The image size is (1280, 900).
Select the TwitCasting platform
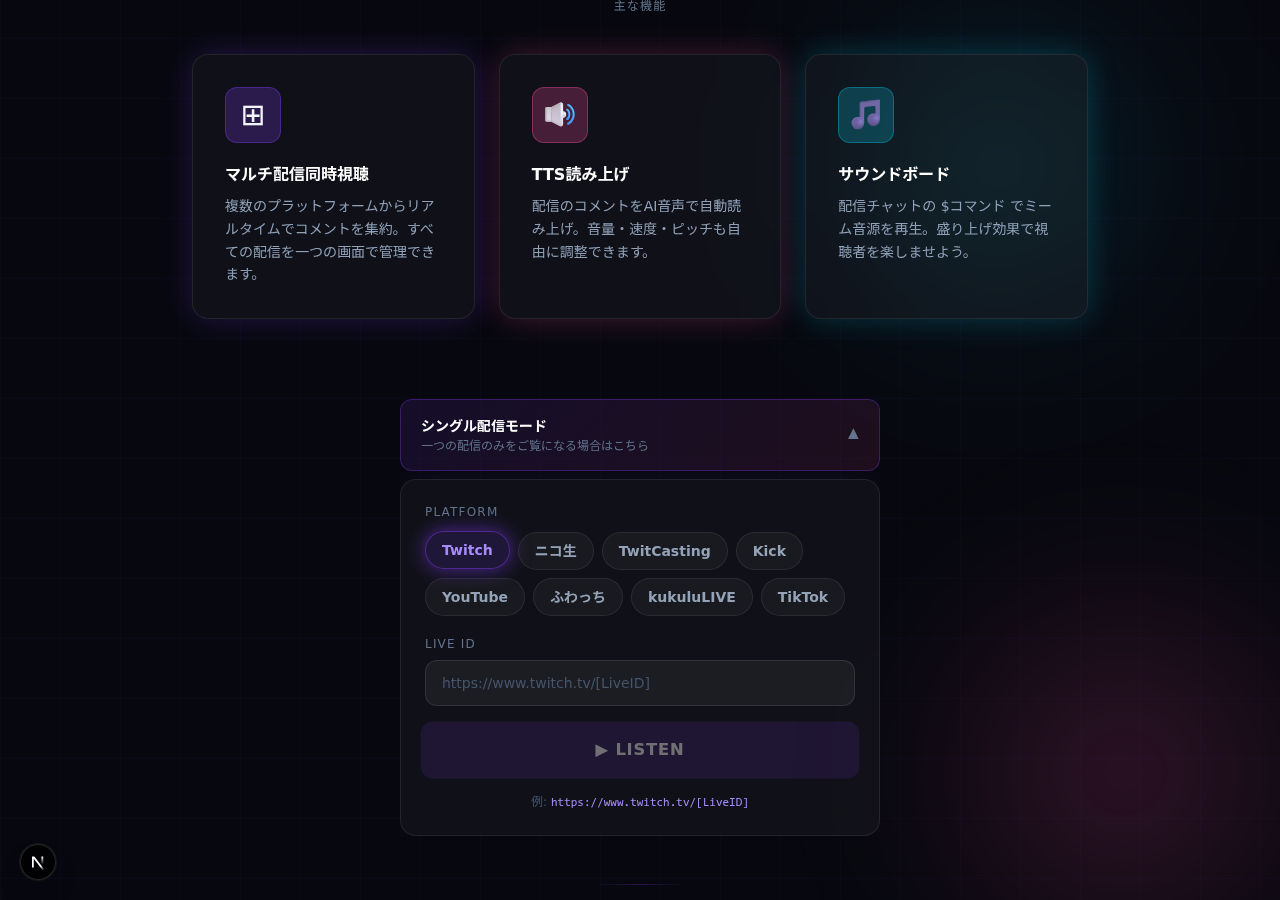coord(665,551)
